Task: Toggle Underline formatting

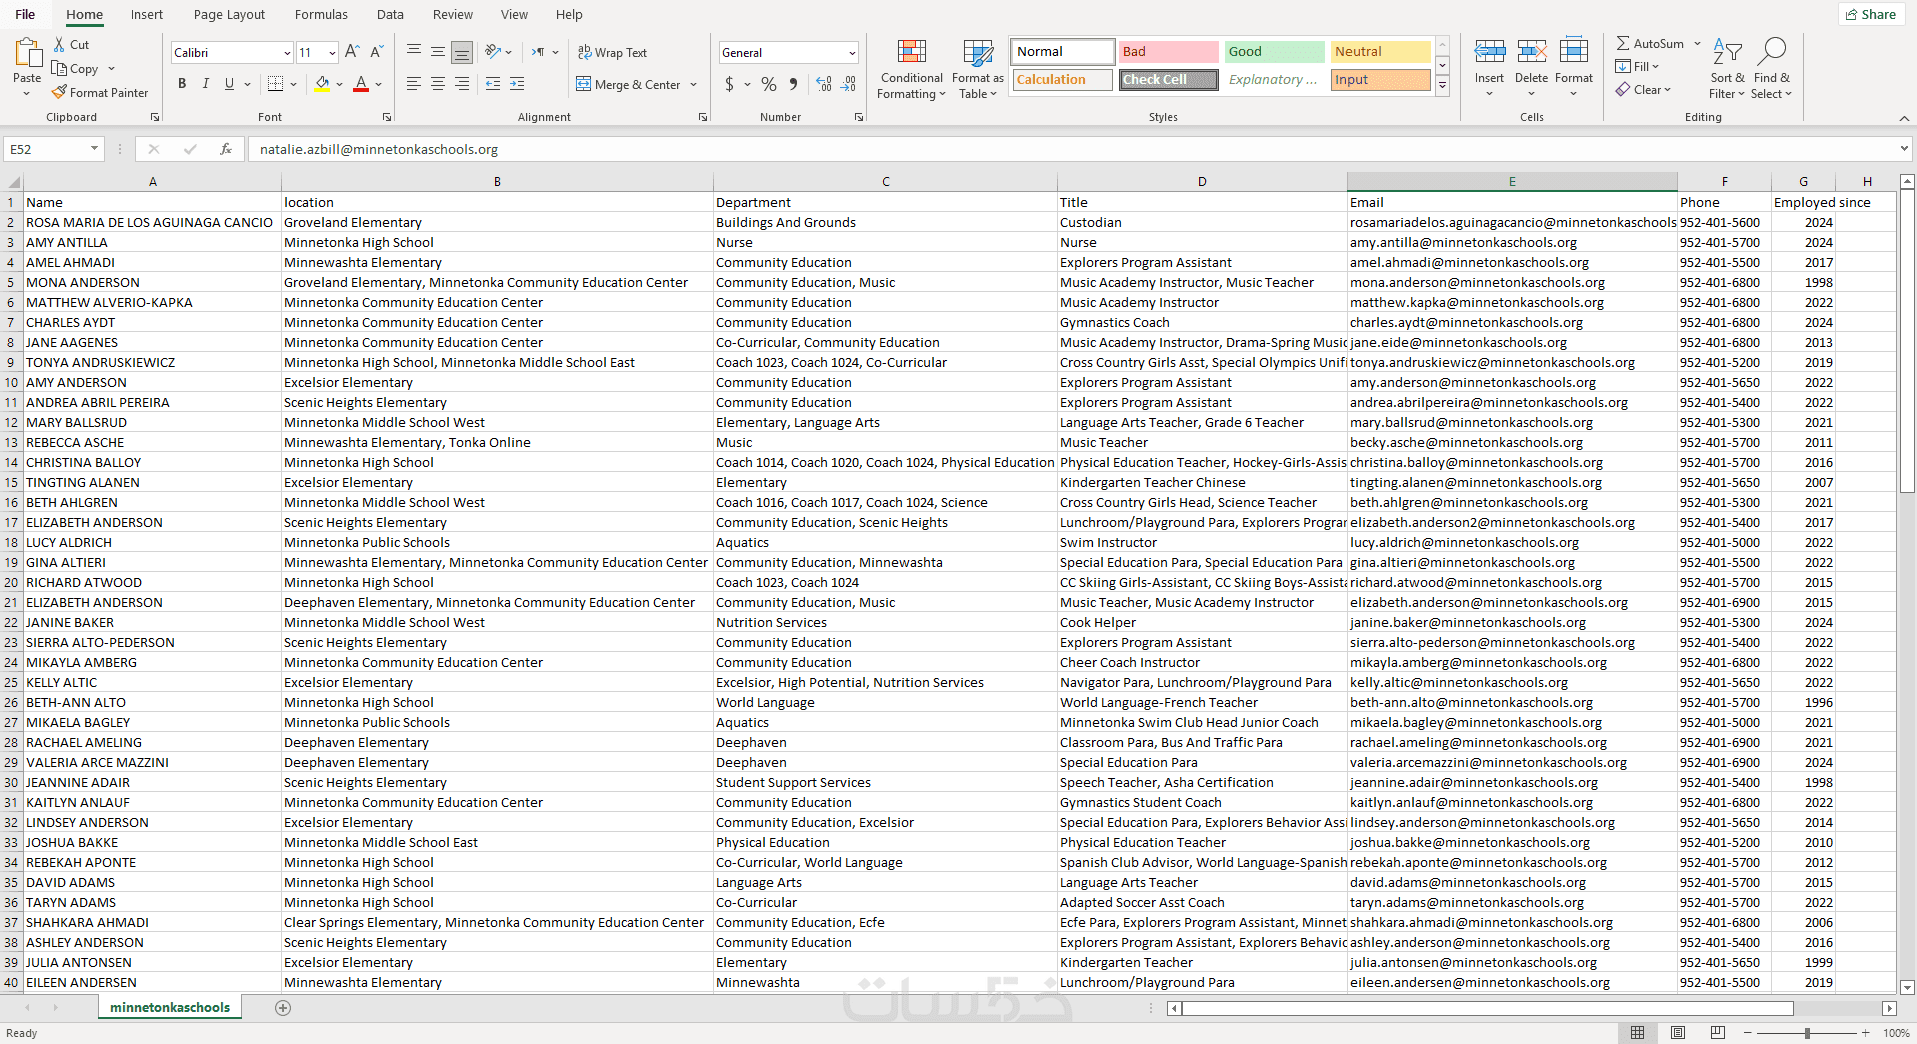Action: pos(229,84)
